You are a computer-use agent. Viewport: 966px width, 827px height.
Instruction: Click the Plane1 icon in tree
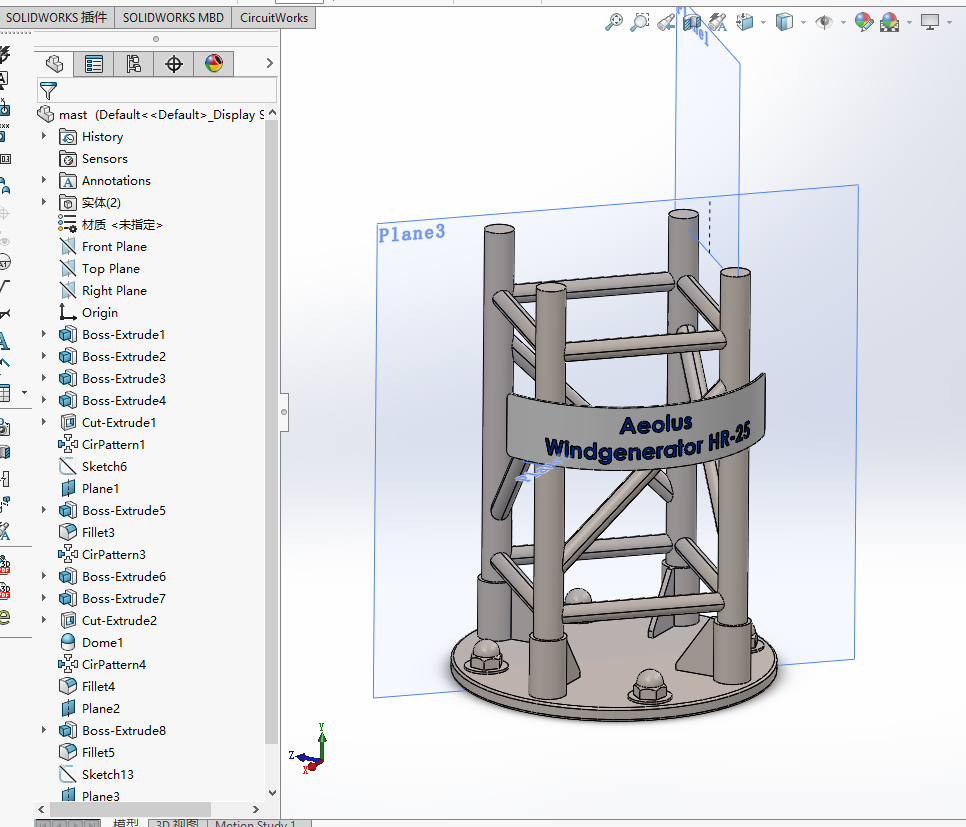pos(68,489)
